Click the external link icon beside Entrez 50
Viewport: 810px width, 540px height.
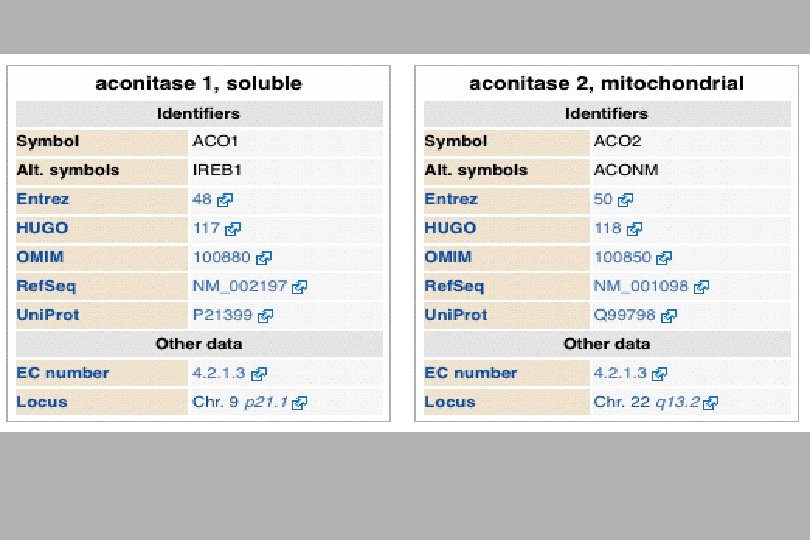click(626, 199)
